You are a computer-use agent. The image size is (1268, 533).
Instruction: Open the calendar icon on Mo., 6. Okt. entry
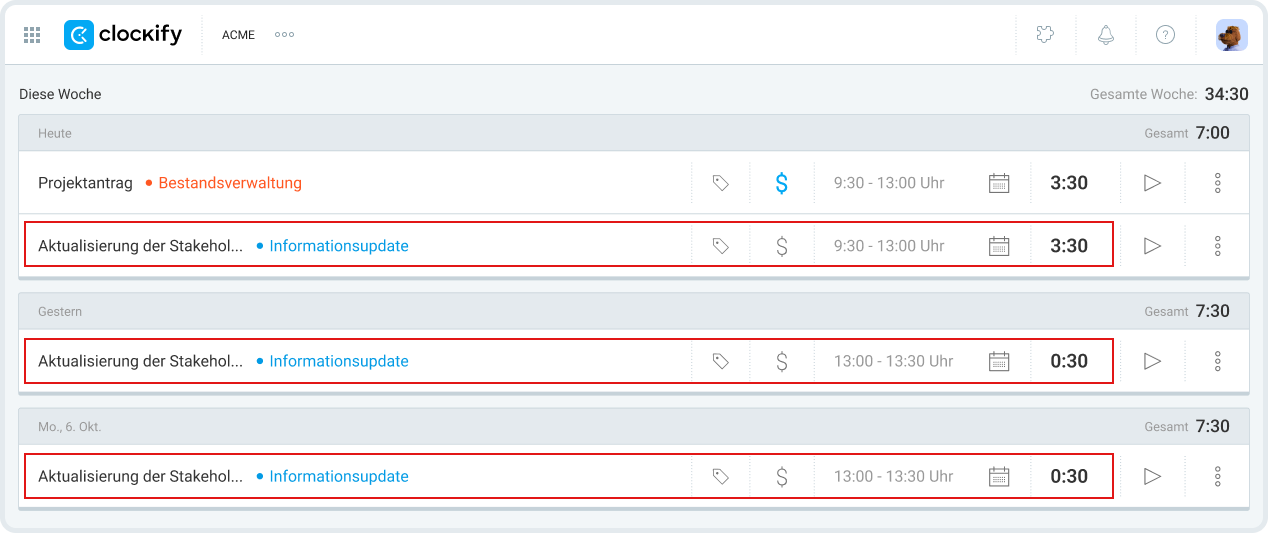(999, 477)
